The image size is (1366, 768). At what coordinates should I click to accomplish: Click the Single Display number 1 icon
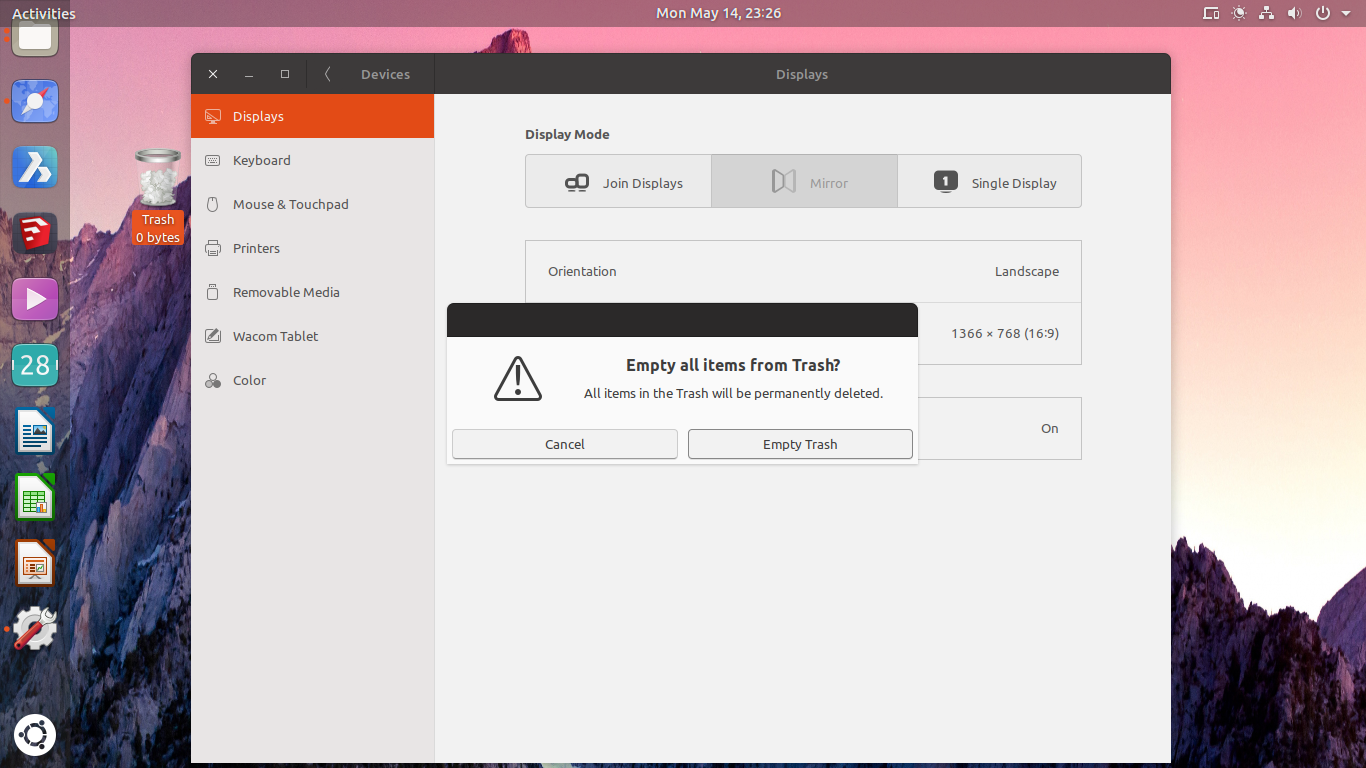point(945,182)
